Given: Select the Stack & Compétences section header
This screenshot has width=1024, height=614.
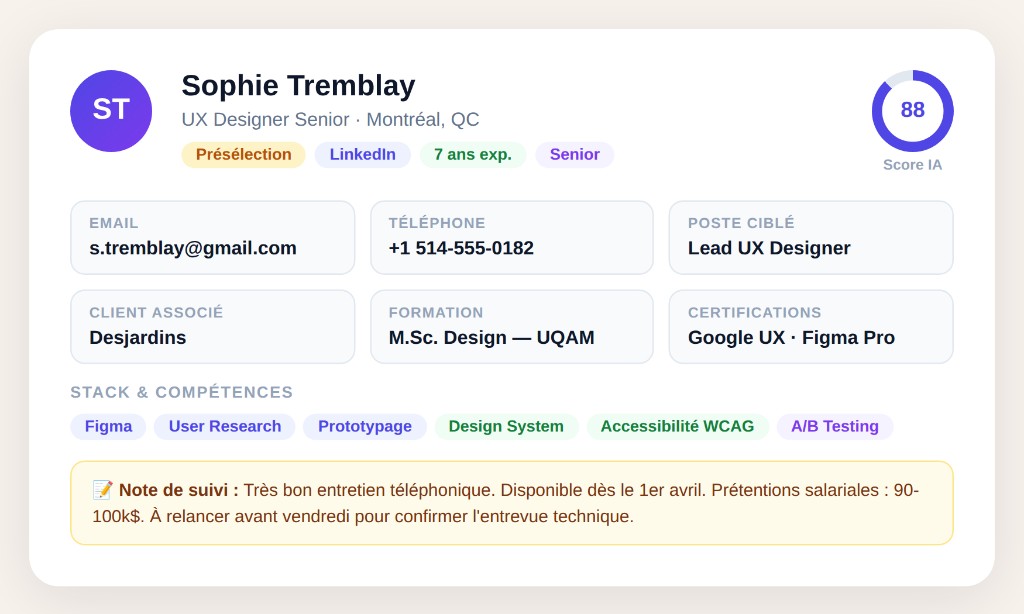Looking at the screenshot, I should 181,392.
